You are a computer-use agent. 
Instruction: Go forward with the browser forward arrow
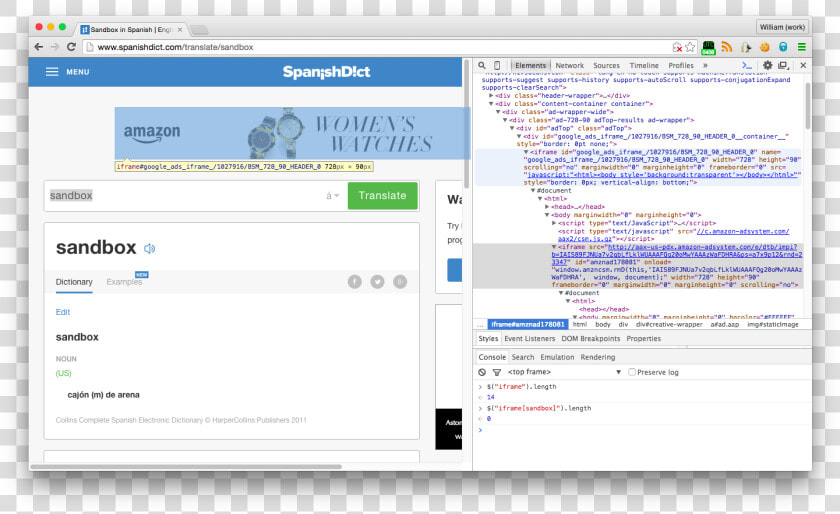pyautogui.click(x=55, y=47)
